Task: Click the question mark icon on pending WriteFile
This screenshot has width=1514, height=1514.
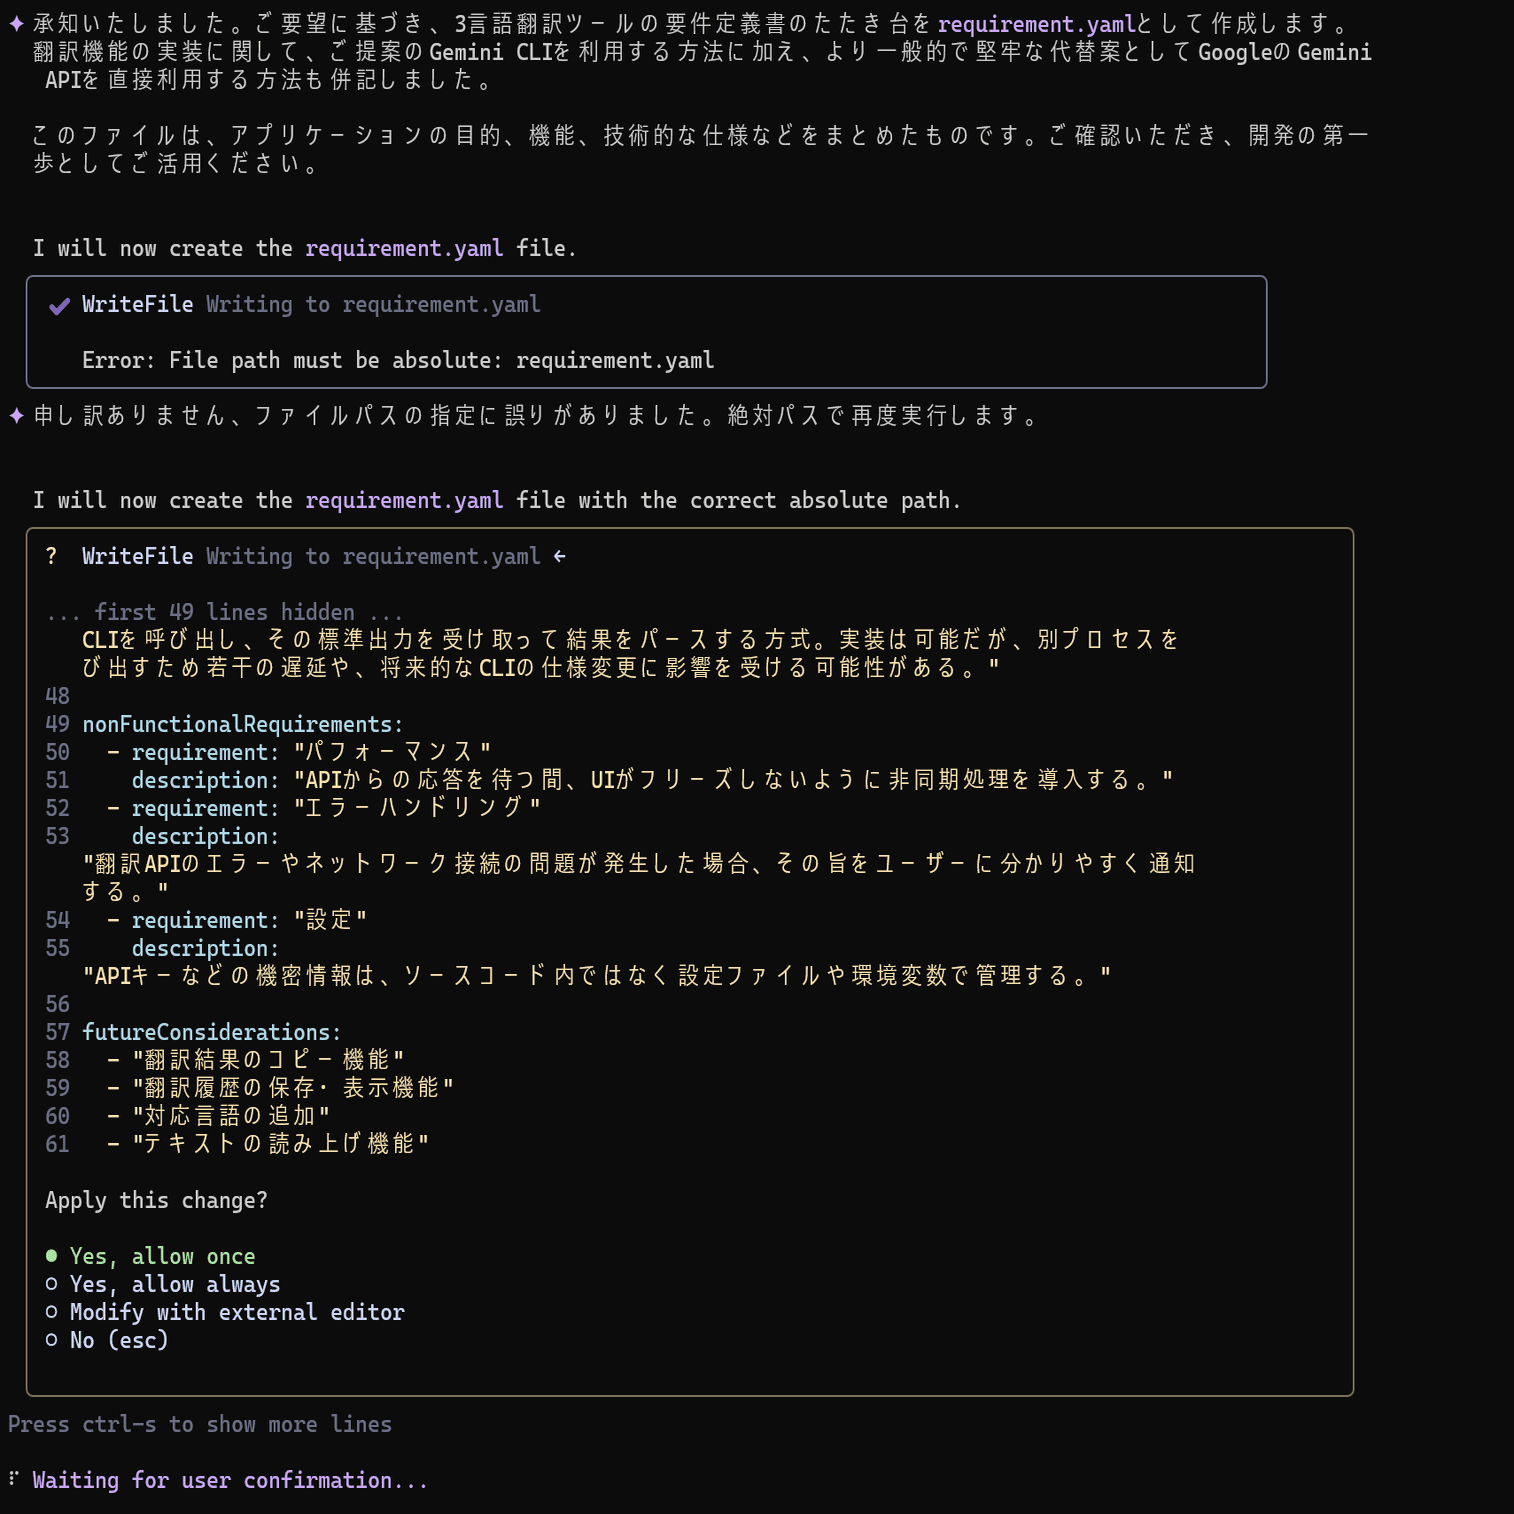Action: (x=50, y=557)
